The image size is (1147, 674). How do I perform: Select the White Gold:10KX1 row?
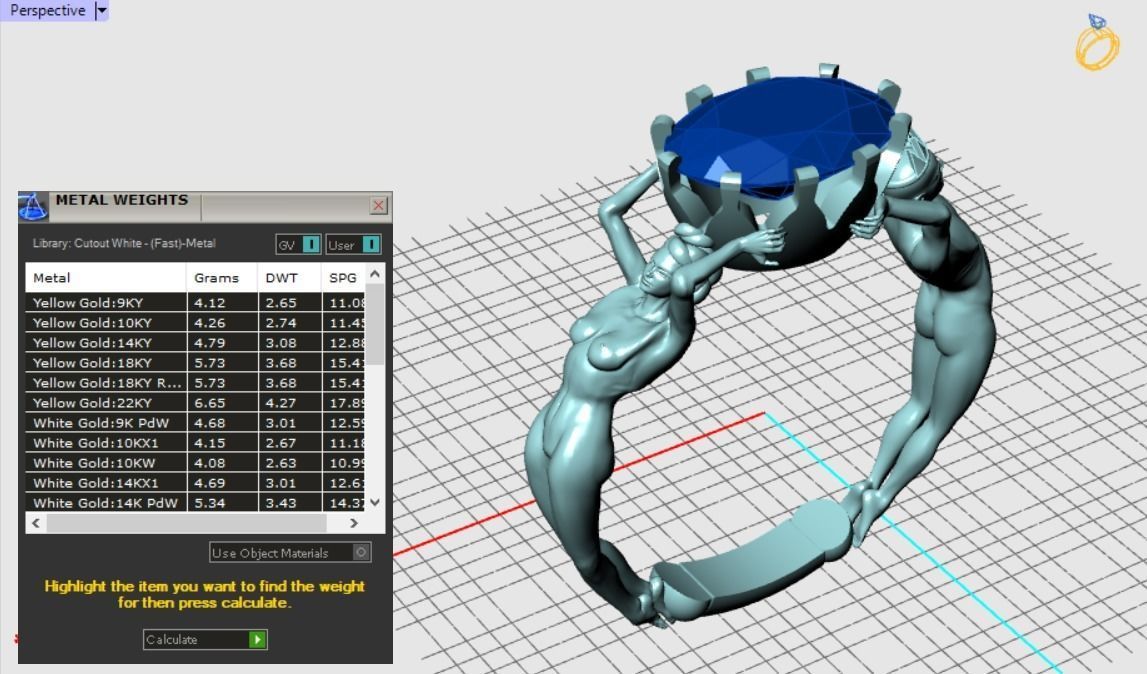(195, 443)
